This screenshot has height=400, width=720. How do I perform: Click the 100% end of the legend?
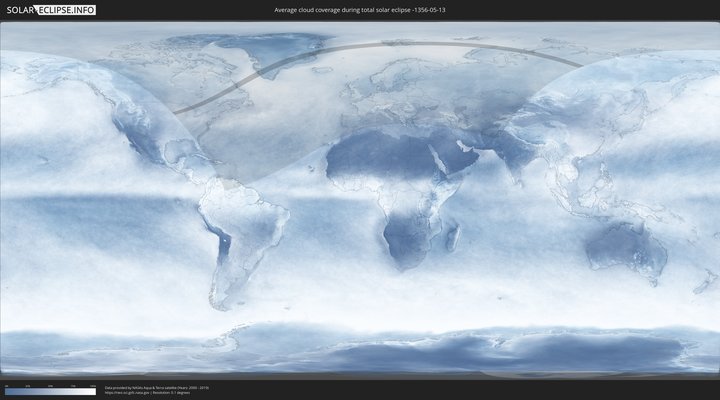95,392
